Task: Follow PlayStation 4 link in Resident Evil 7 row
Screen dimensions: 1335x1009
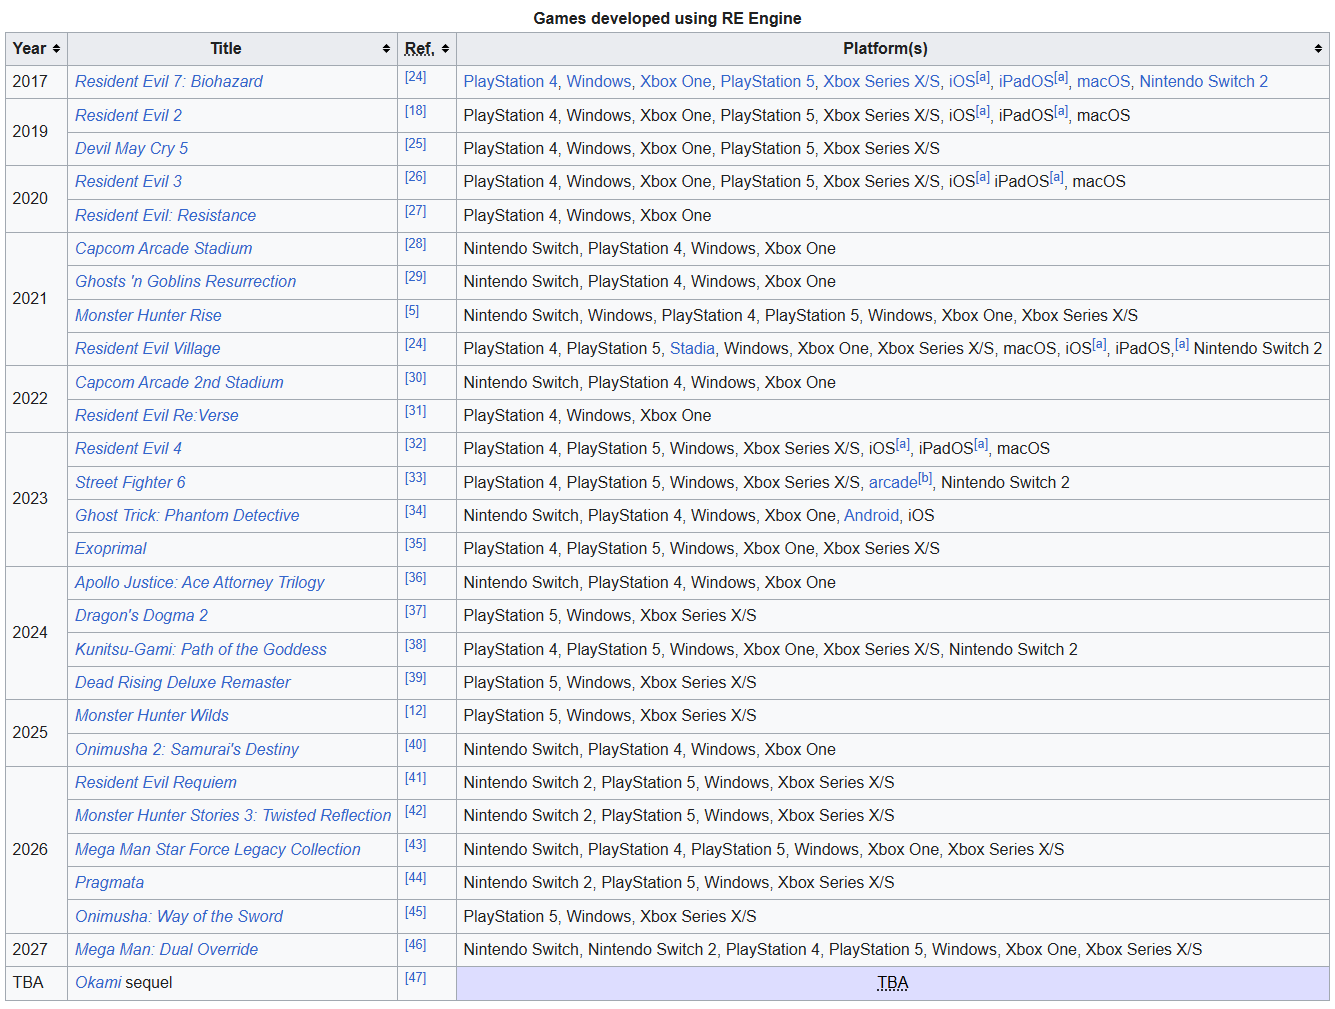Action: [x=510, y=82]
